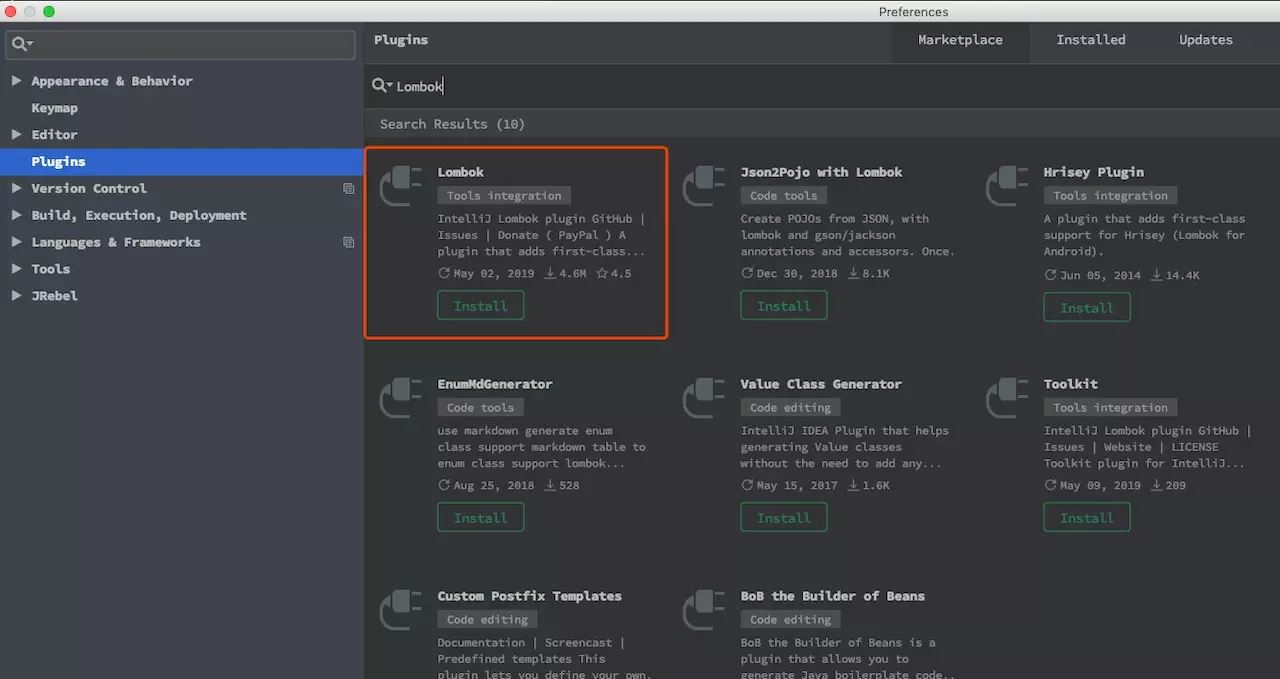The width and height of the screenshot is (1280, 679).
Task: Click the update date icon on Lombok
Action: tap(444, 273)
